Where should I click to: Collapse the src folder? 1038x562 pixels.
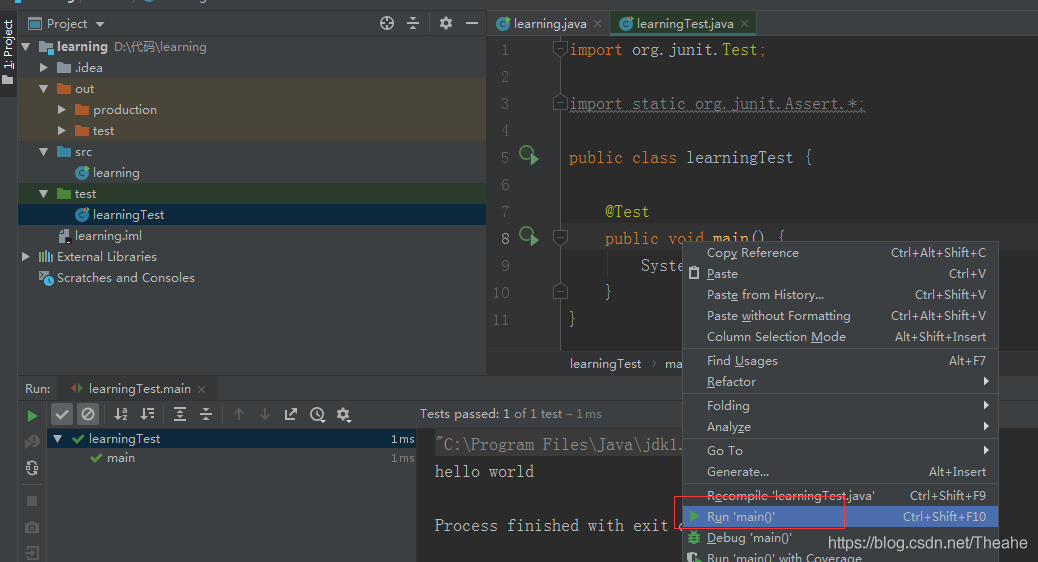[44, 152]
